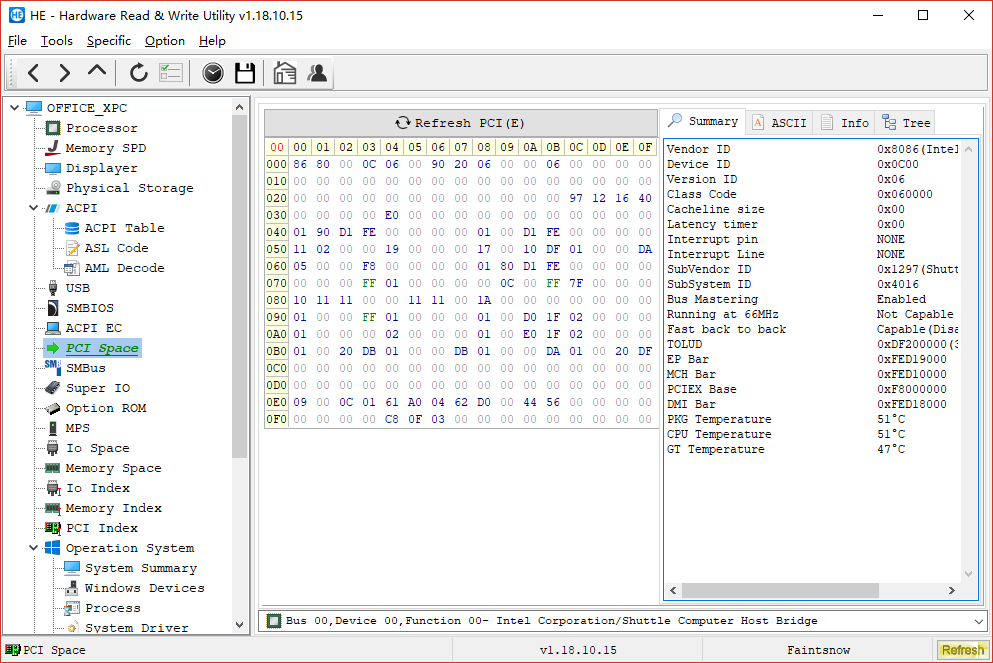Click the Refresh PCI(E) button
This screenshot has width=993, height=663.
460,123
